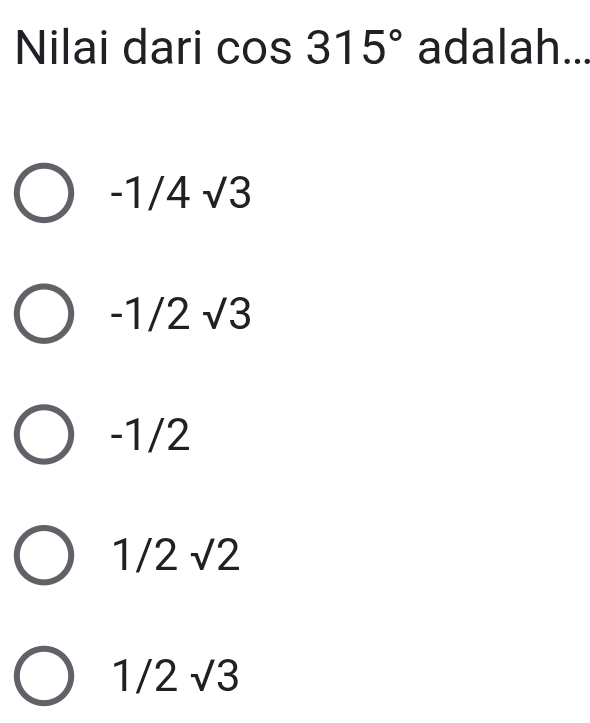Screen dimensions: 590x723
Task: Click the answer label text 1/2 √2
Action: click(176, 556)
